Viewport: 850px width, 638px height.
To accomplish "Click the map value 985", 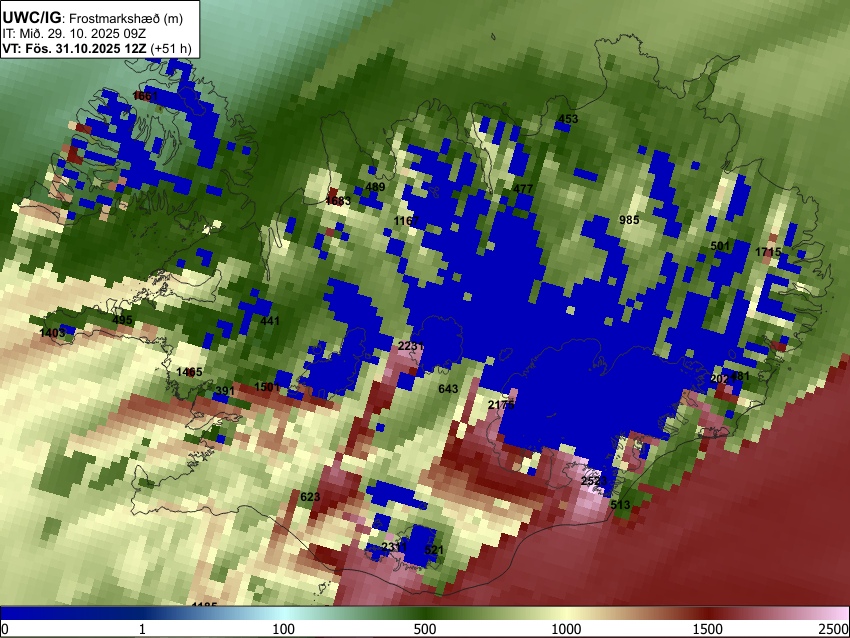I will click(x=629, y=220).
